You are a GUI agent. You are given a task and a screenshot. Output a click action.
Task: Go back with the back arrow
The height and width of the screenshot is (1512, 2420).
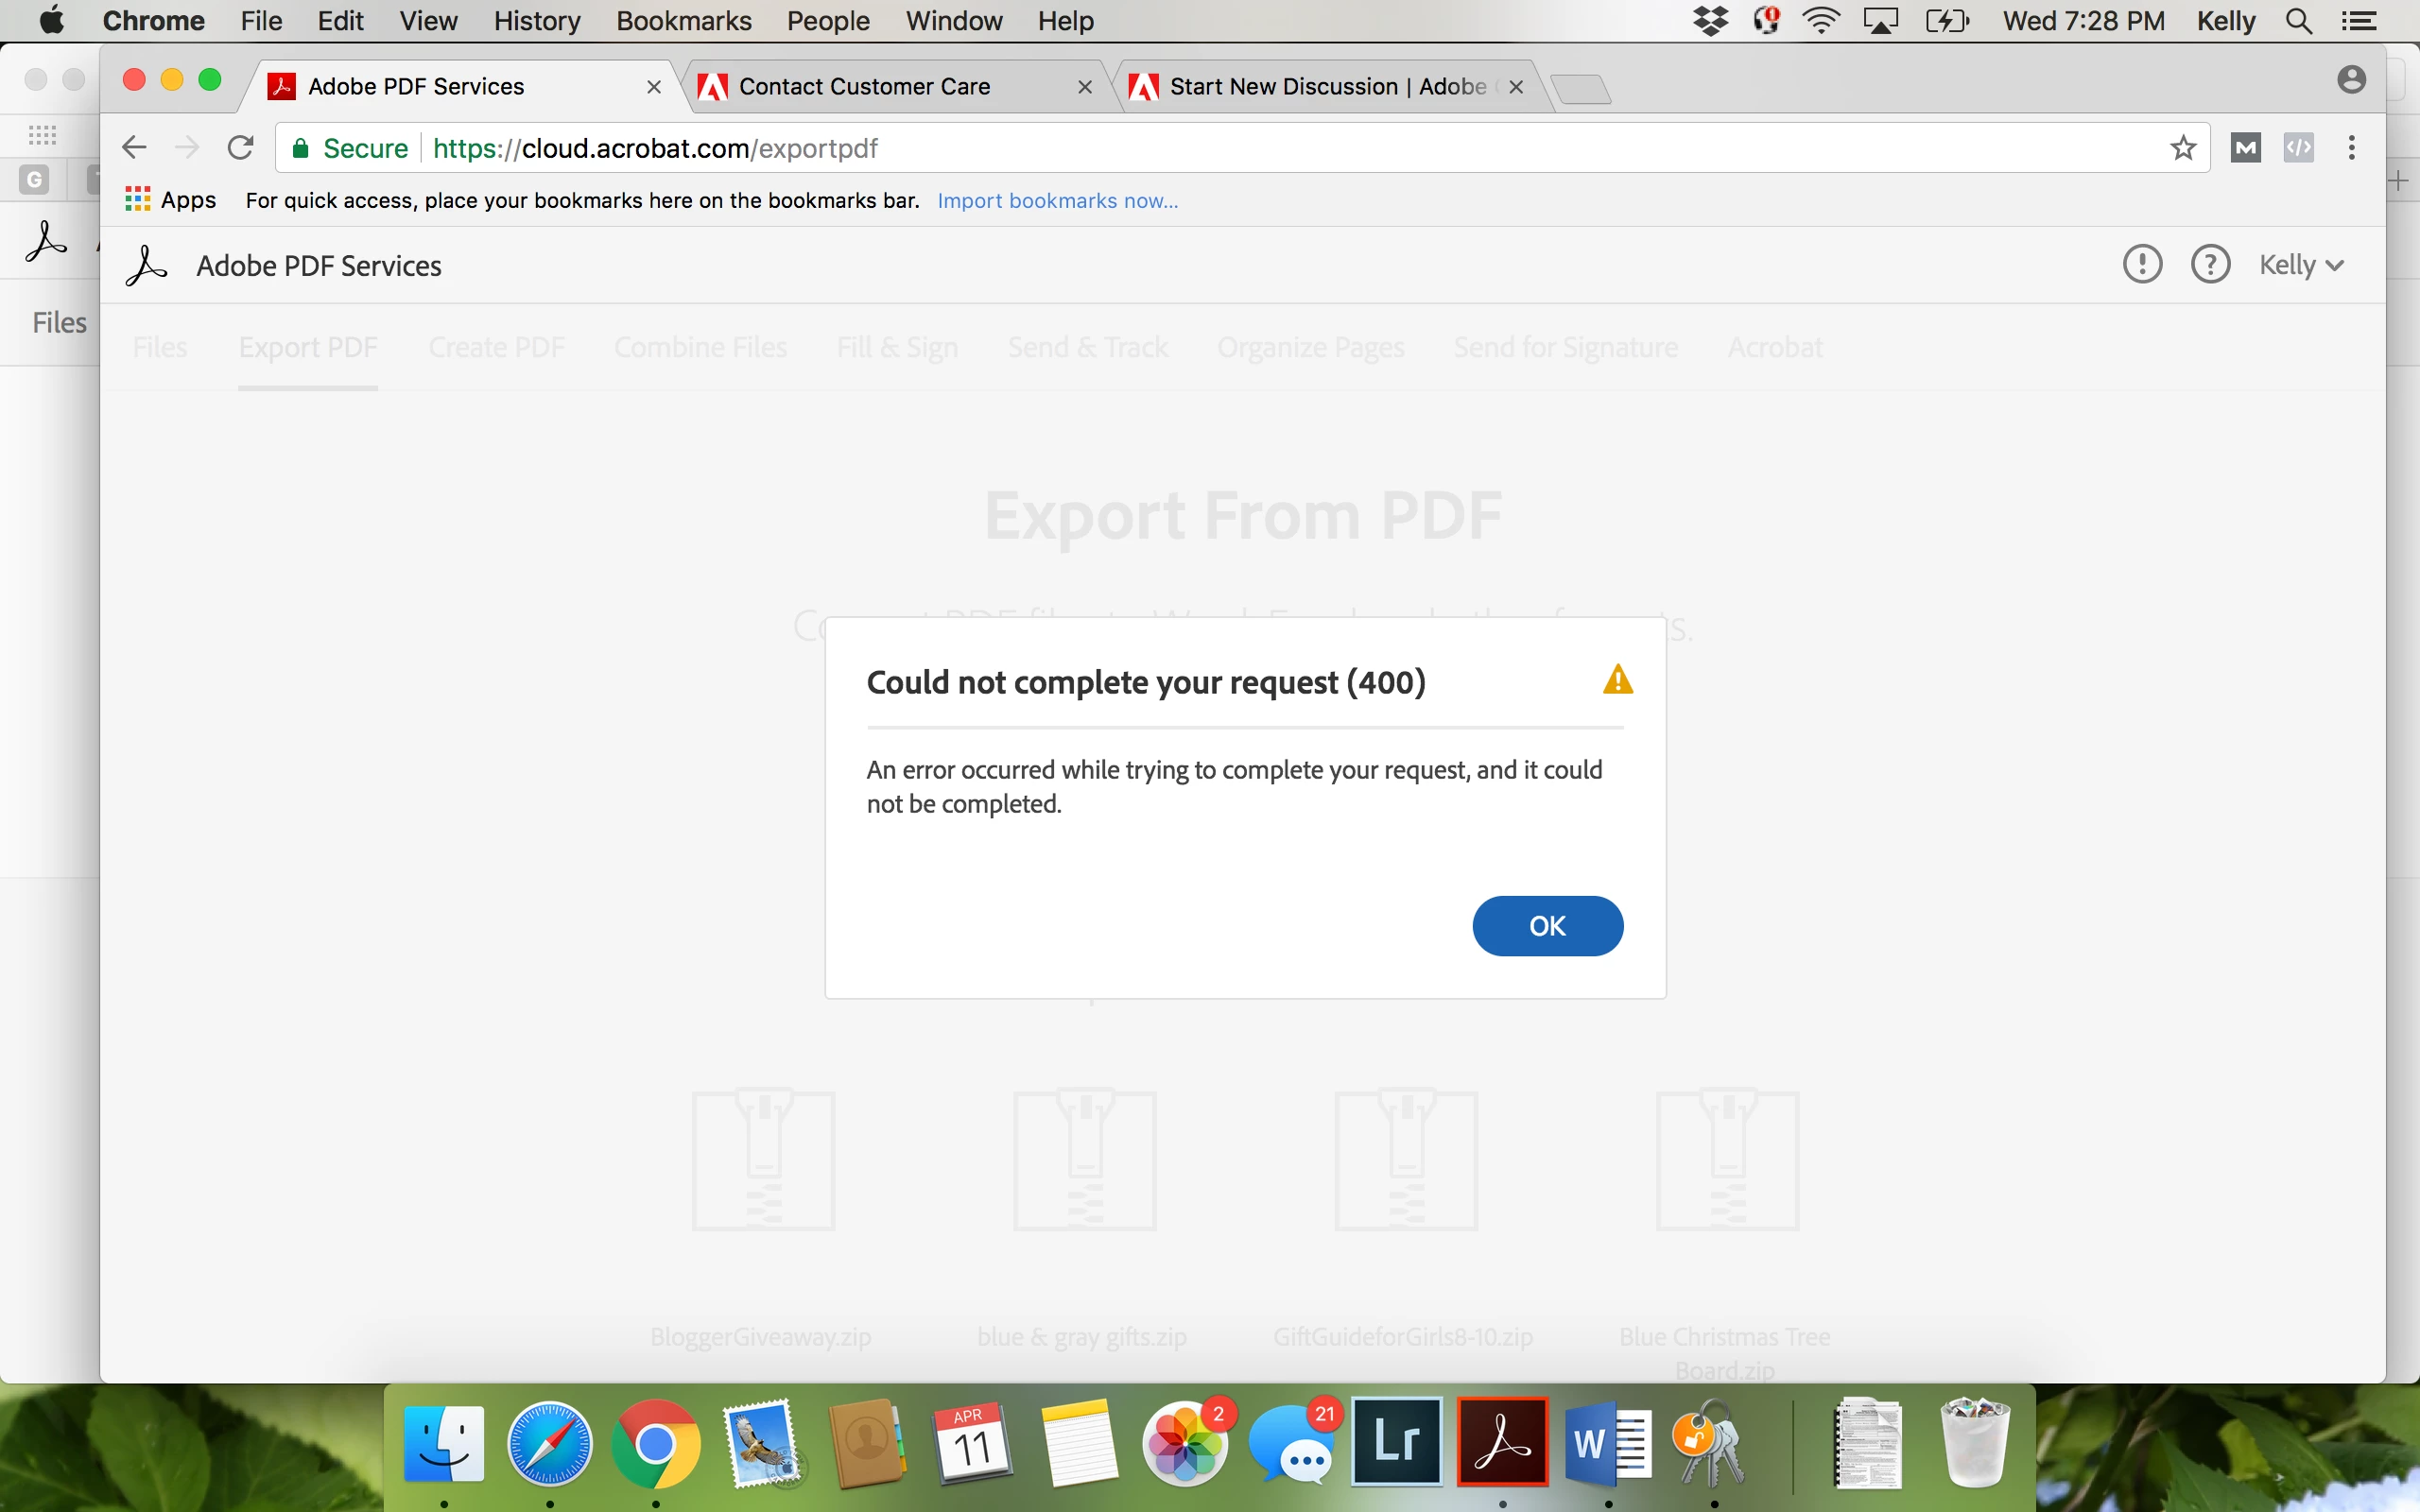134,149
